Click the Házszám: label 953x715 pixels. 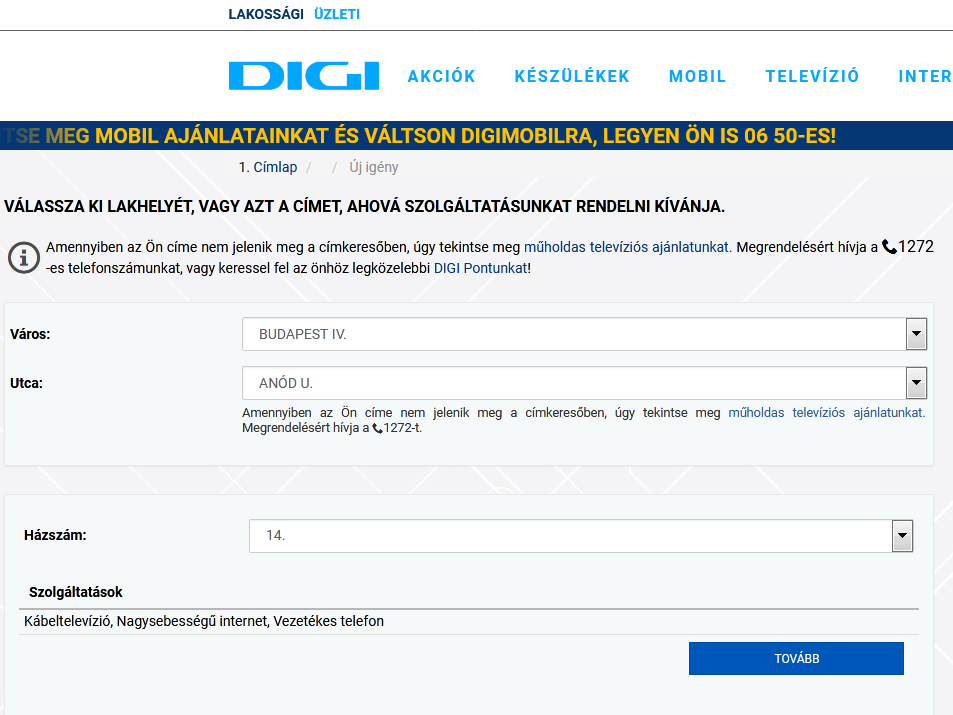pyautogui.click(x=55, y=536)
